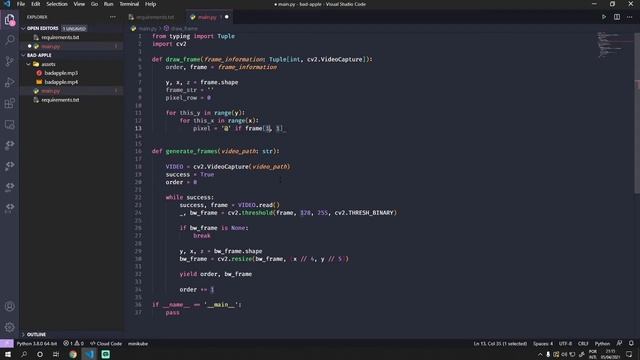Open the Extensions view
Screen dimensions: 640x360
[x=9, y=103]
